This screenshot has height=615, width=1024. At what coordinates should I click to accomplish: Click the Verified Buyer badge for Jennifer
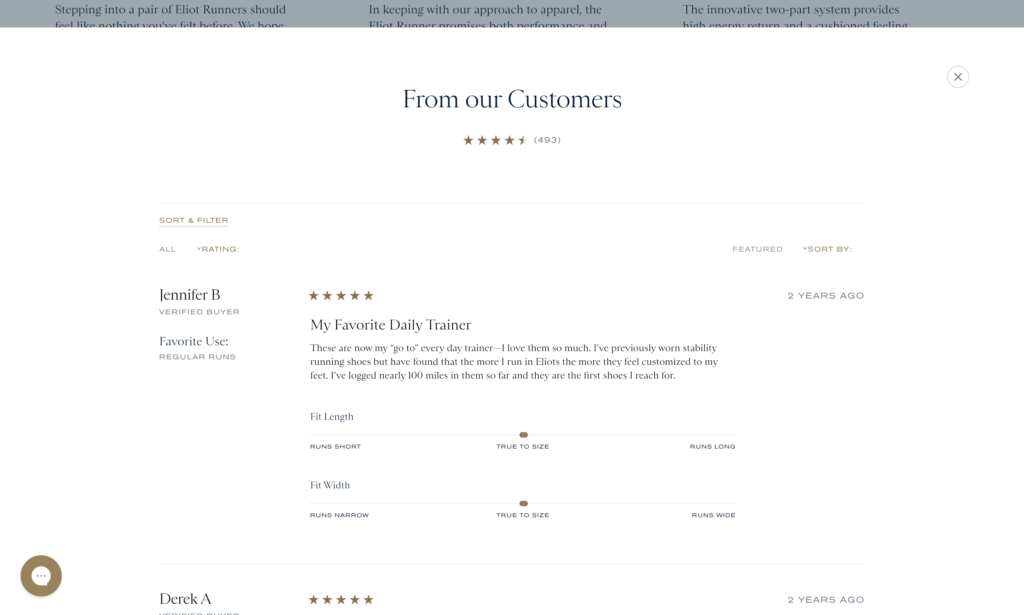pyautogui.click(x=199, y=312)
